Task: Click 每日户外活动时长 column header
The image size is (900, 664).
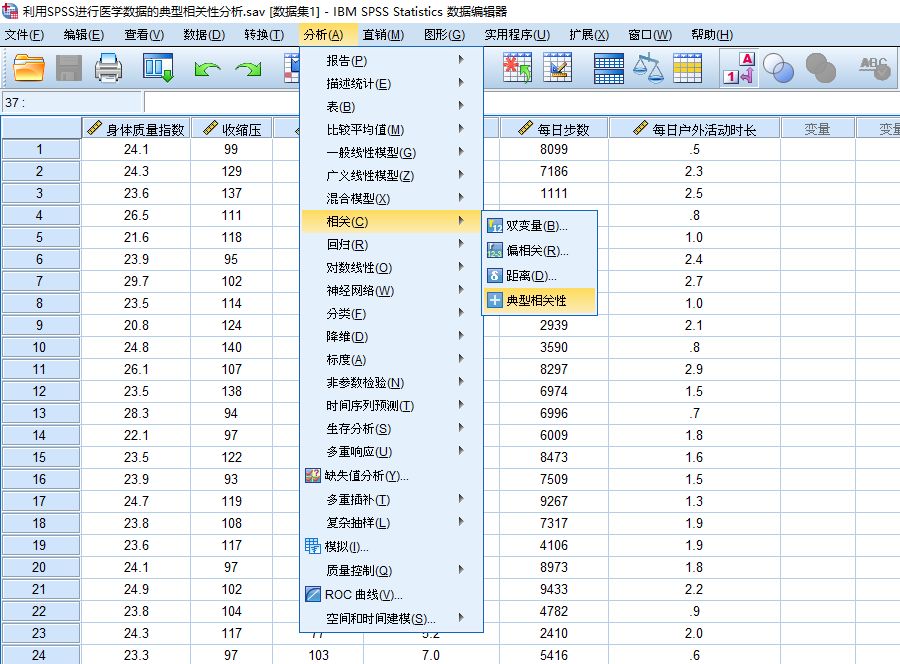Action: pyautogui.click(x=695, y=129)
